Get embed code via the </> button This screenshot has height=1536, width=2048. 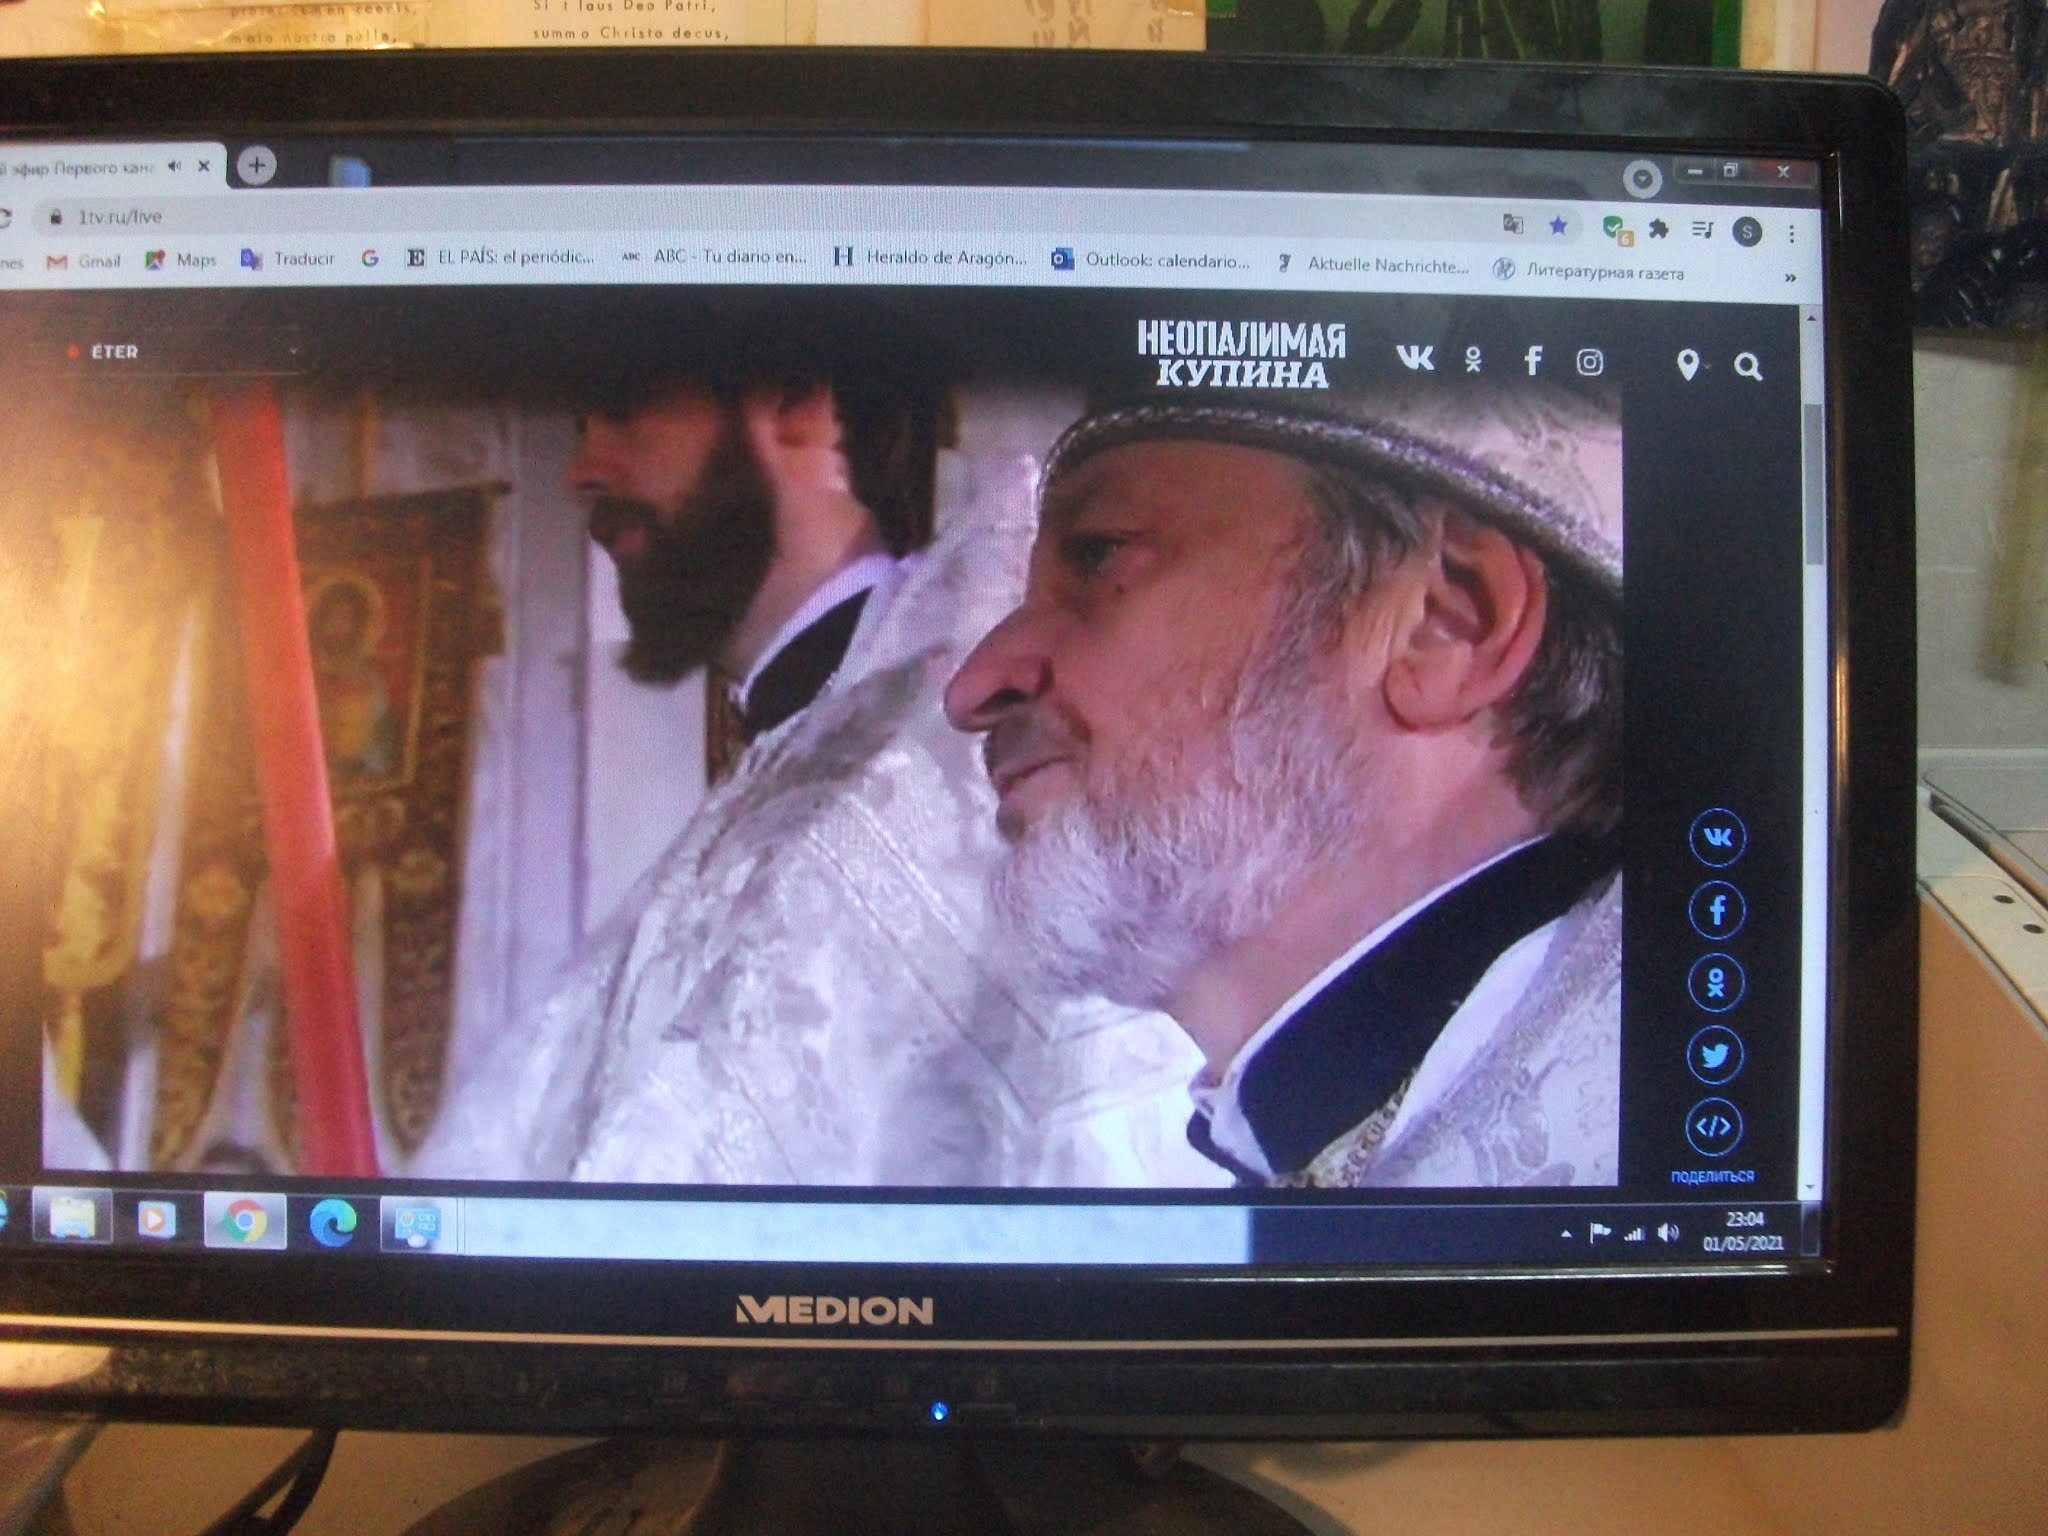click(x=1714, y=1127)
